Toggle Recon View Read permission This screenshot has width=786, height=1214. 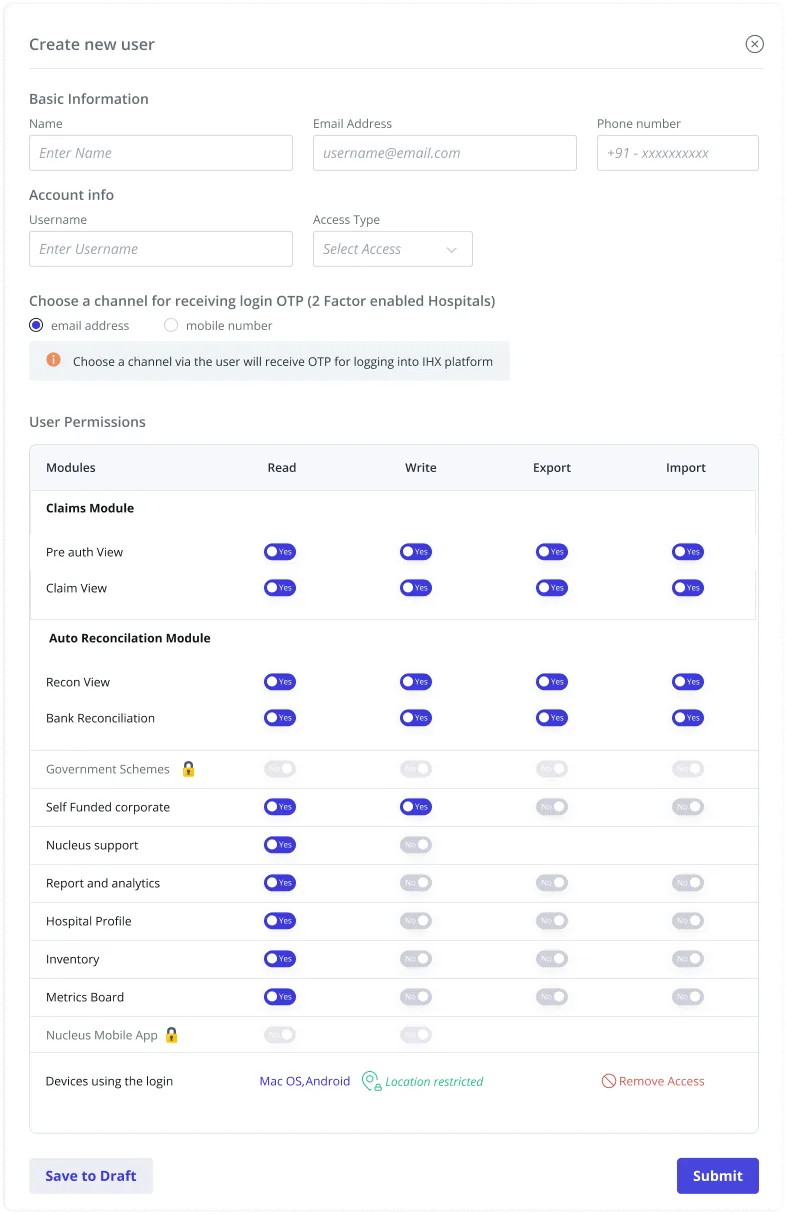pyautogui.click(x=280, y=682)
